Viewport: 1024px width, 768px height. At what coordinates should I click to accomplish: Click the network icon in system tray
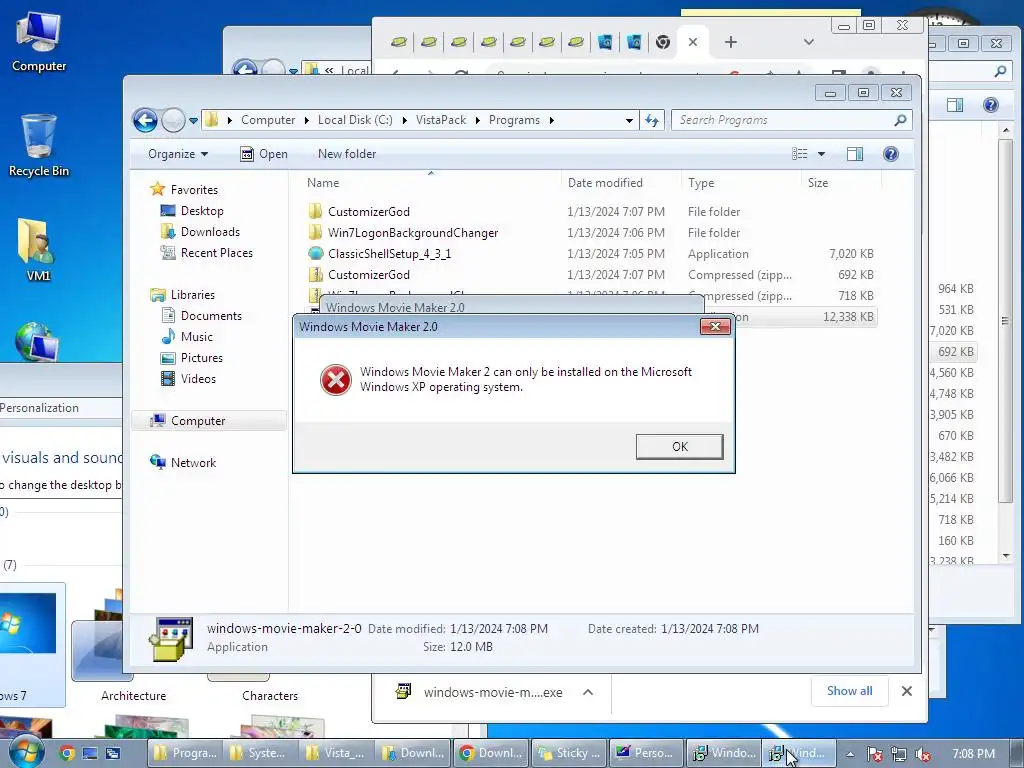(x=898, y=754)
